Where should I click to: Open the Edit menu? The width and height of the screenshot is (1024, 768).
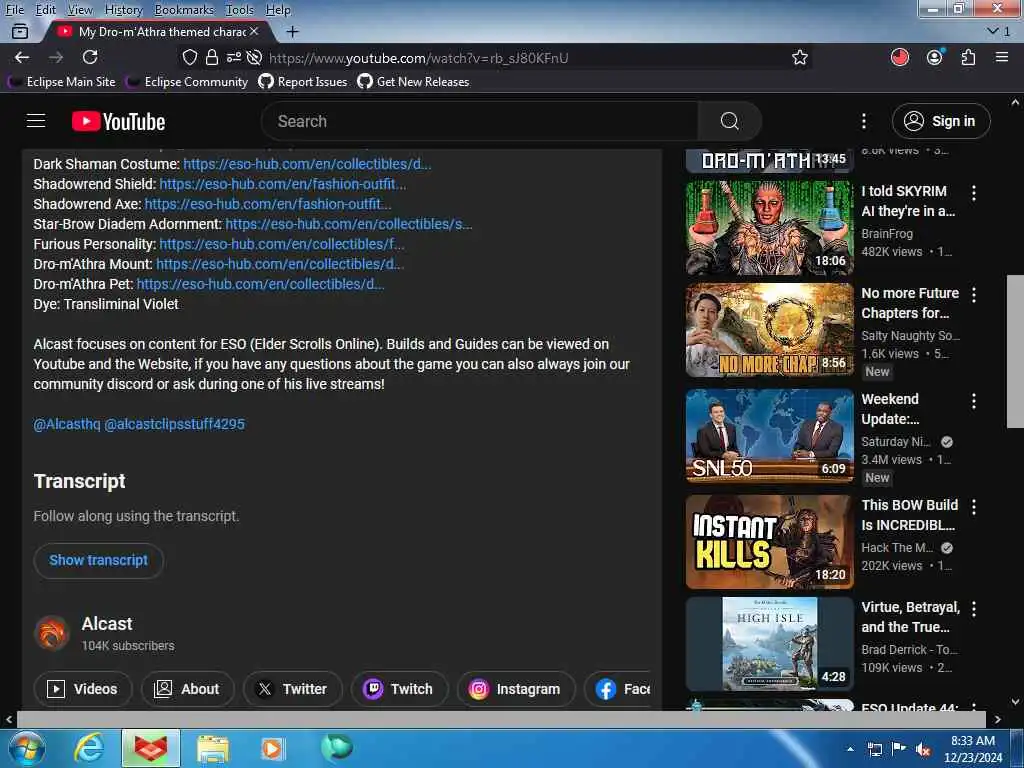point(46,10)
